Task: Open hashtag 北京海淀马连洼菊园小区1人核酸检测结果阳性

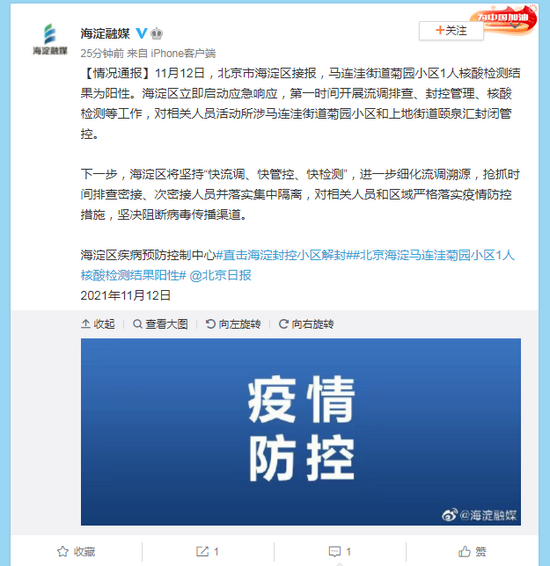Action: (297, 265)
